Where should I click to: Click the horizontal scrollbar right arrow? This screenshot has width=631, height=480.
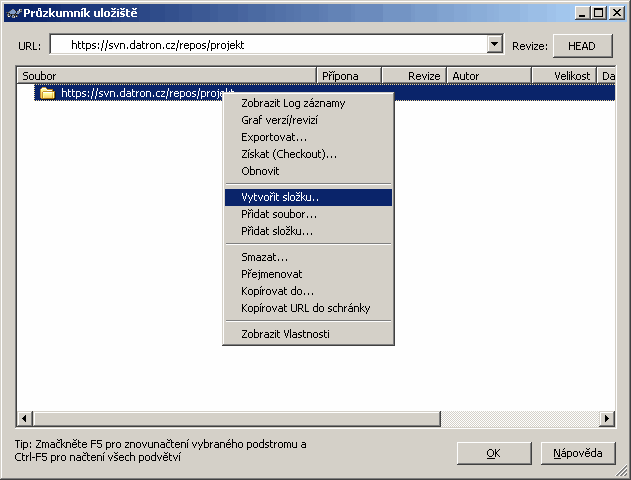point(606,418)
